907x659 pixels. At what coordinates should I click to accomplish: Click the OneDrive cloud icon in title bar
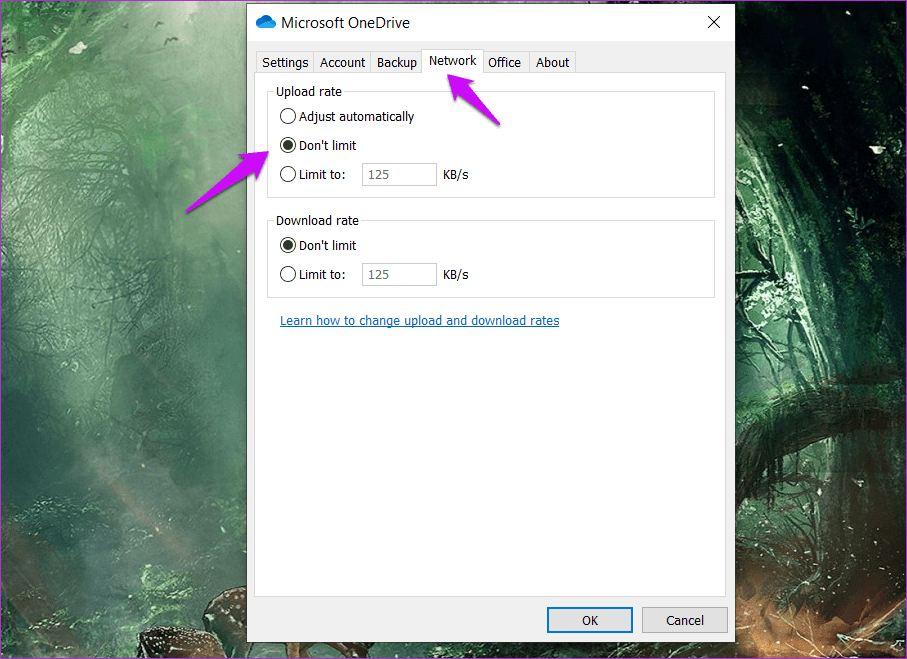266,22
